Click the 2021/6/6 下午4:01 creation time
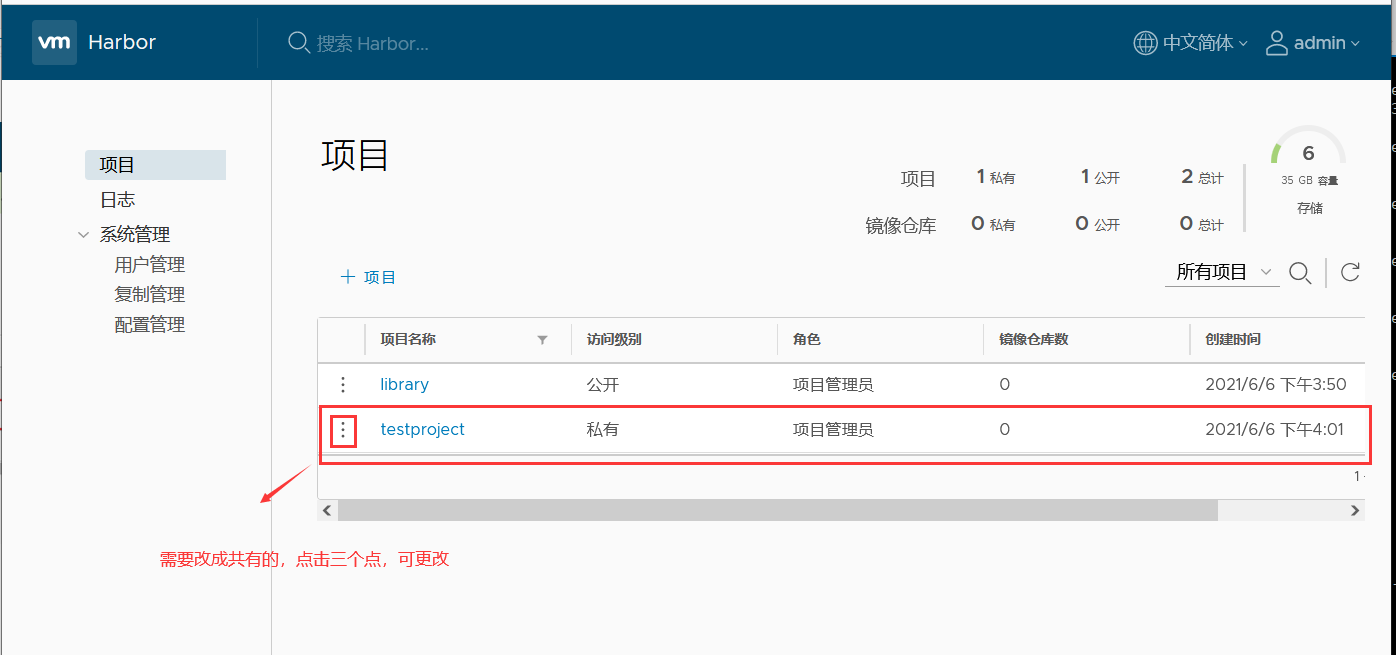The height and width of the screenshot is (655, 1396). pyautogui.click(x=1275, y=429)
